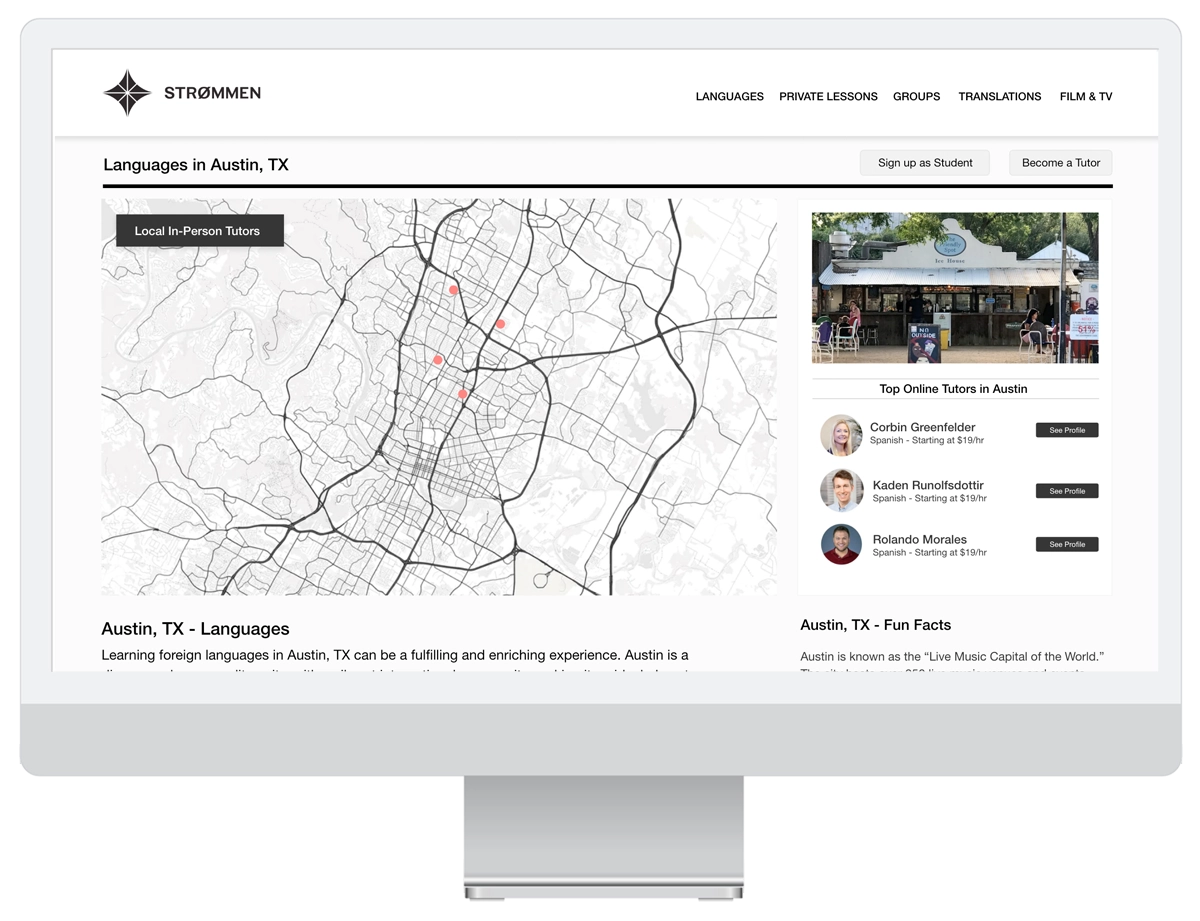The image size is (1200, 921).
Task: See Profile for Rolando Morales
Action: 1066,545
